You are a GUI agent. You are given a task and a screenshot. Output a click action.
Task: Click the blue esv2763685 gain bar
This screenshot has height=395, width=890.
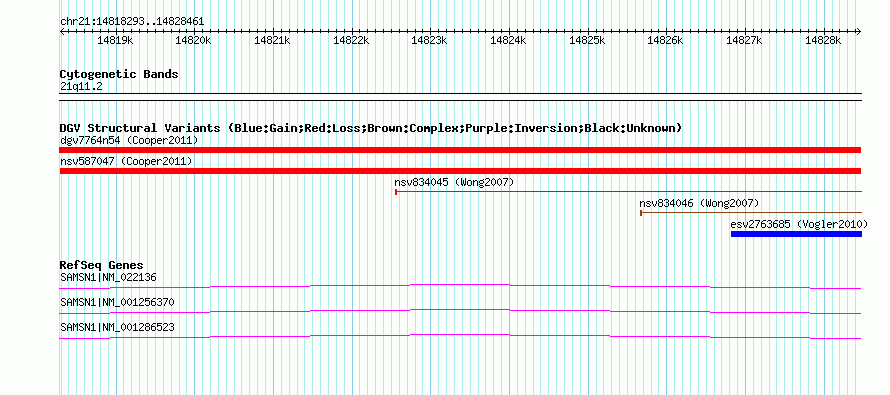796,234
